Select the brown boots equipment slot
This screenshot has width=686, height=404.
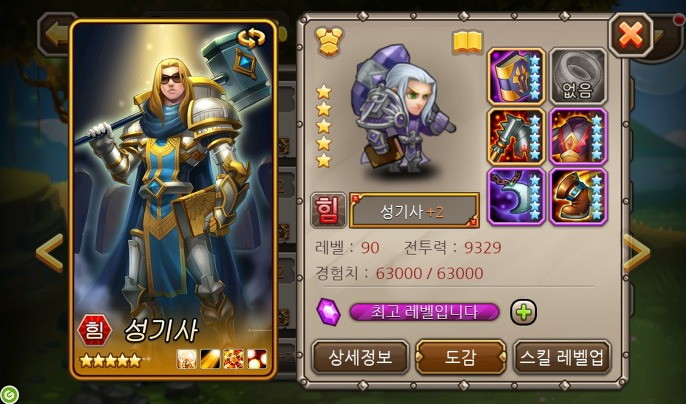tap(578, 197)
